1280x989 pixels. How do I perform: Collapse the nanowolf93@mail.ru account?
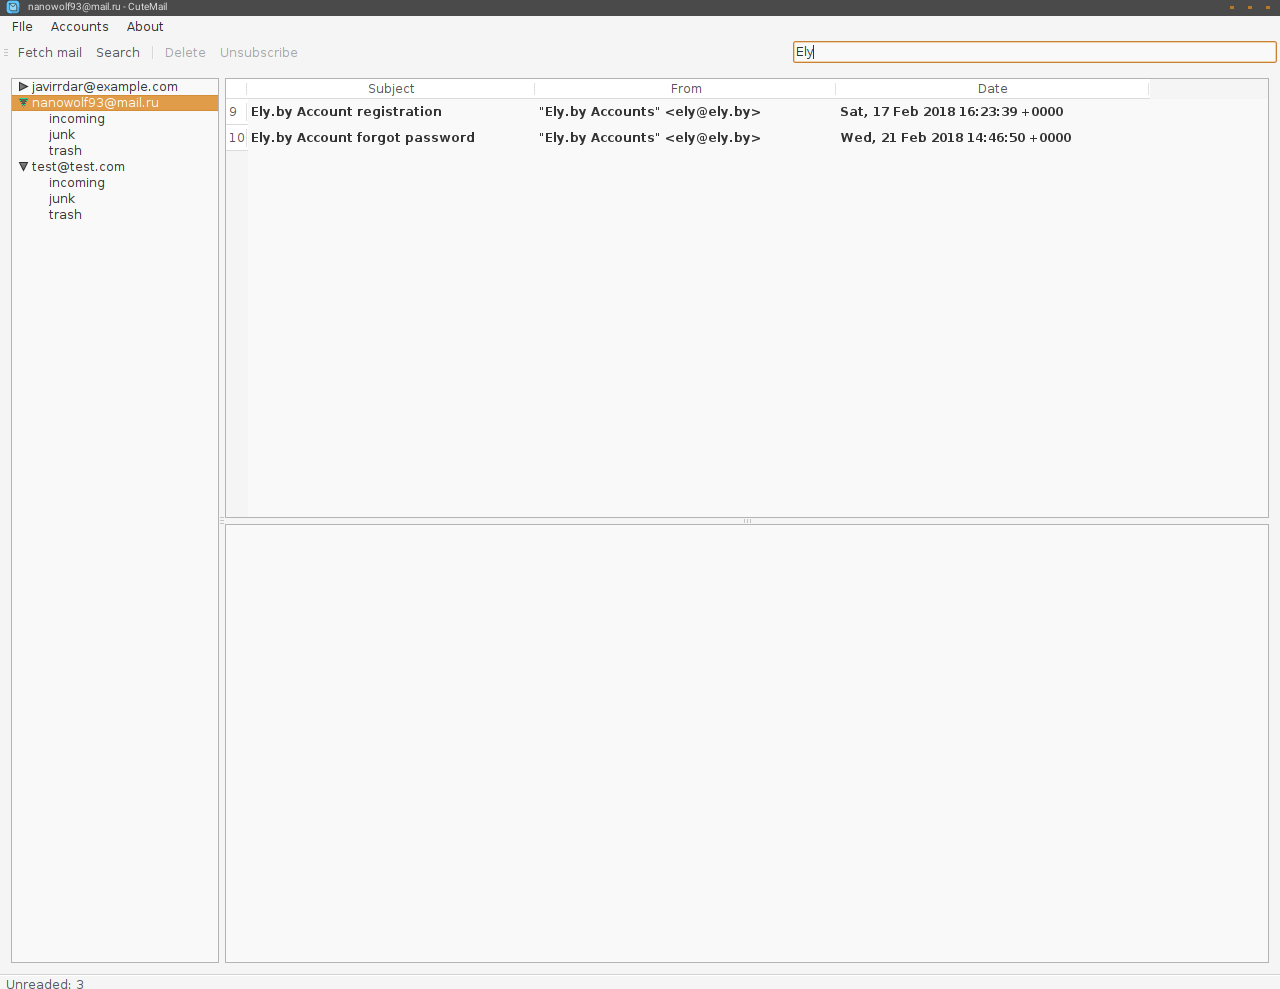tap(23, 103)
